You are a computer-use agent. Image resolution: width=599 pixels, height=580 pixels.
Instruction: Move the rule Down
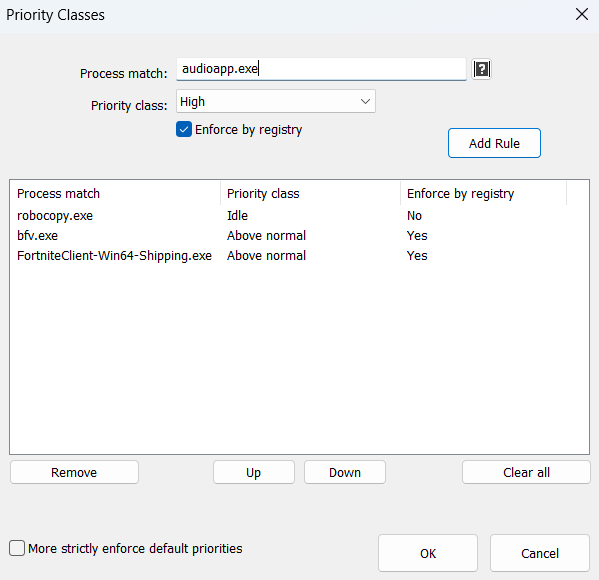tap(345, 472)
